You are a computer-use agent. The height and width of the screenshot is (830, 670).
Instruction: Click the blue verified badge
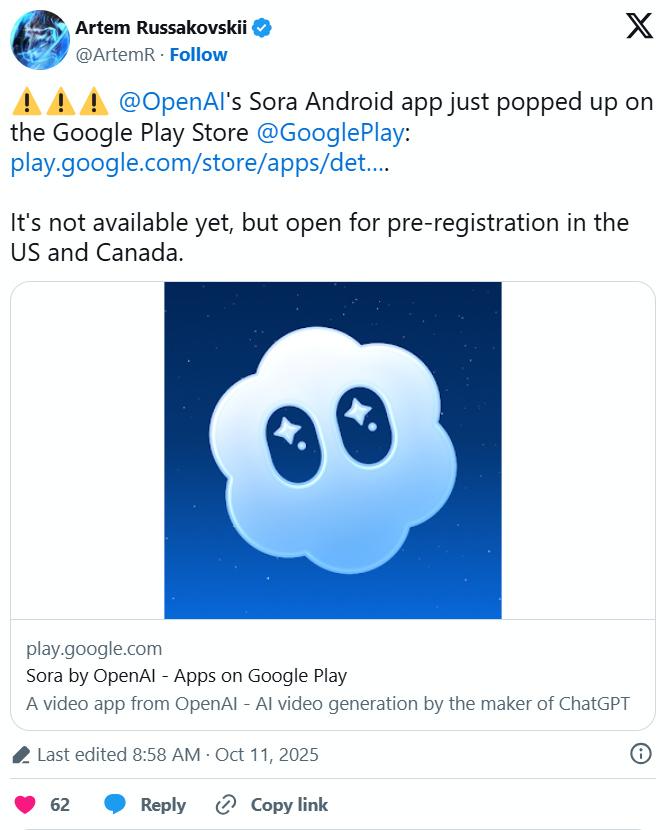click(x=262, y=27)
